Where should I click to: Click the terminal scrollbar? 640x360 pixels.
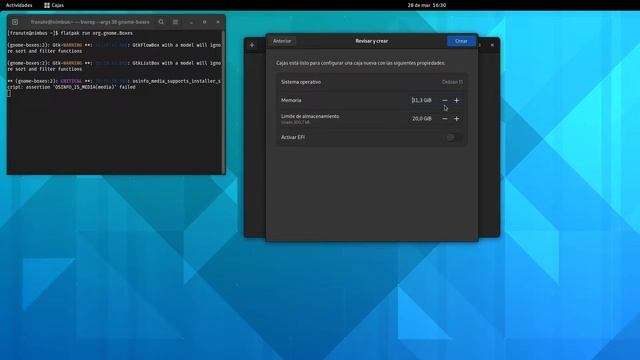click(223, 102)
